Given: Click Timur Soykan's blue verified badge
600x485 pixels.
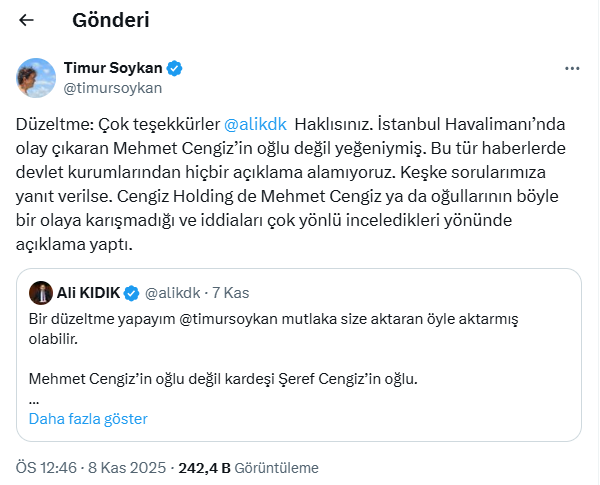Looking at the screenshot, I should coord(174,68).
